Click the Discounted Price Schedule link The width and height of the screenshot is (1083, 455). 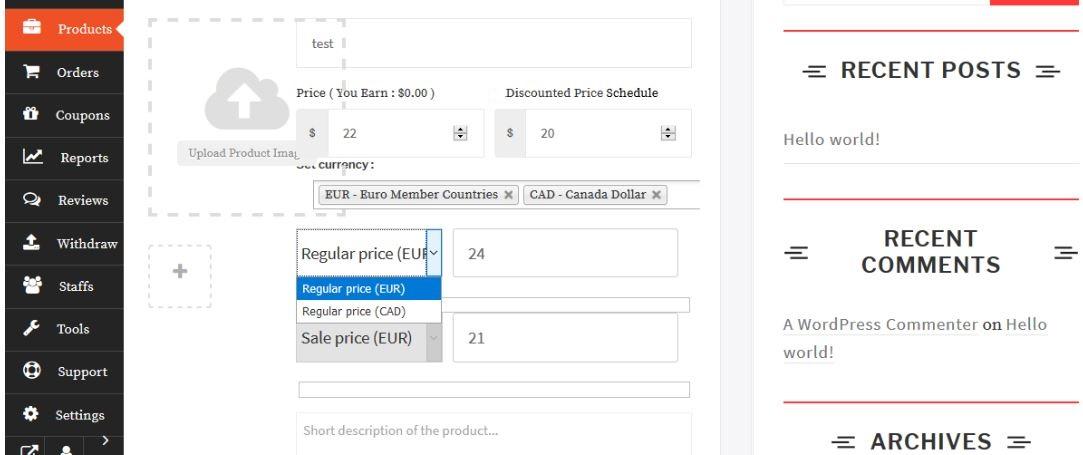click(x=581, y=93)
